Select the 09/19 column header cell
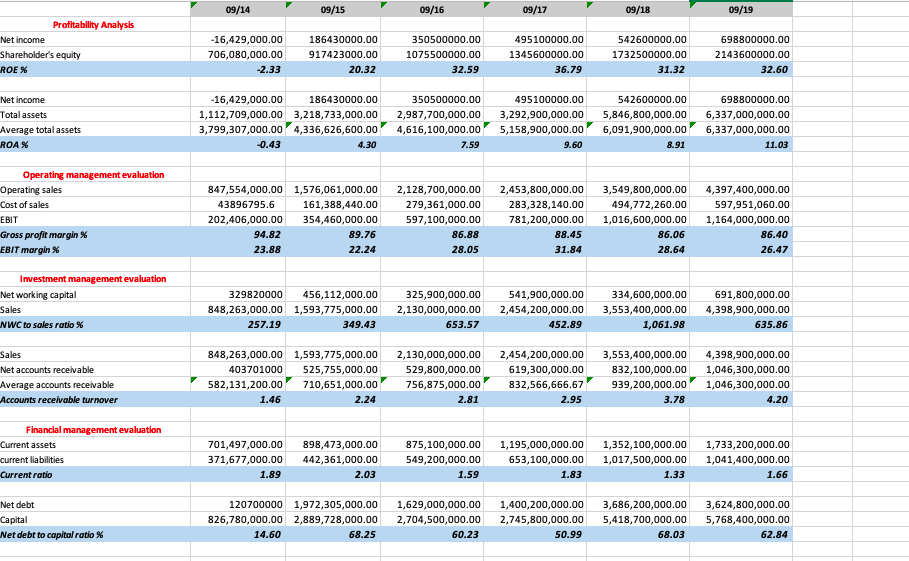 click(x=741, y=9)
